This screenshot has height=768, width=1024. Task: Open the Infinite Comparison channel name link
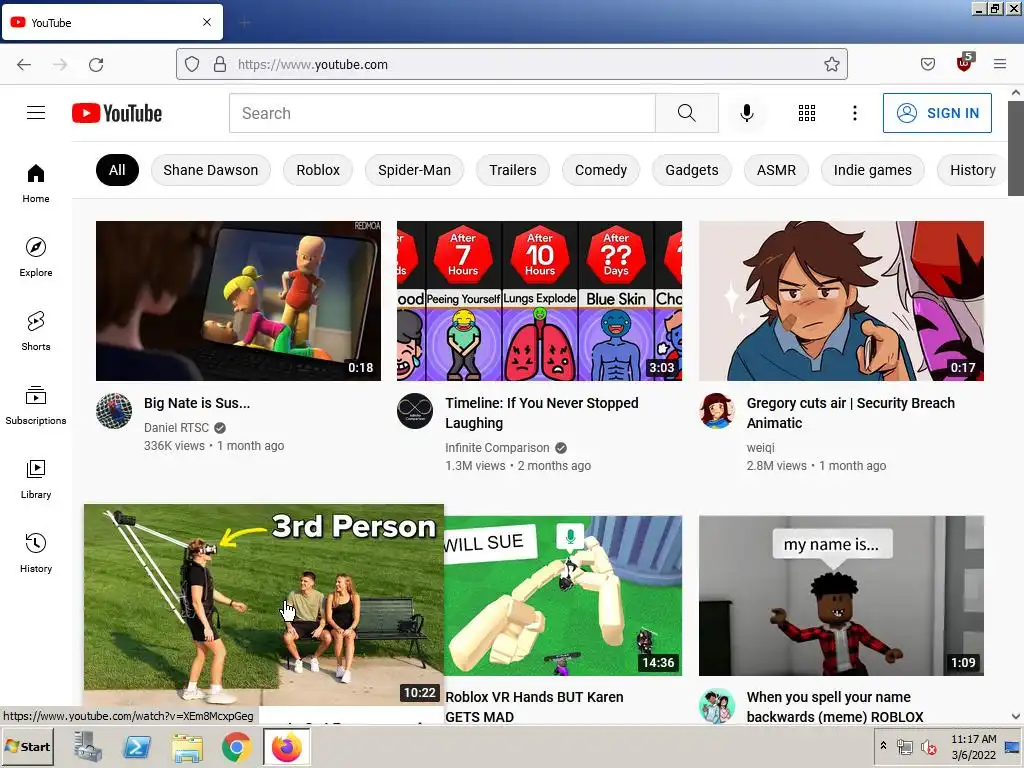click(x=497, y=448)
